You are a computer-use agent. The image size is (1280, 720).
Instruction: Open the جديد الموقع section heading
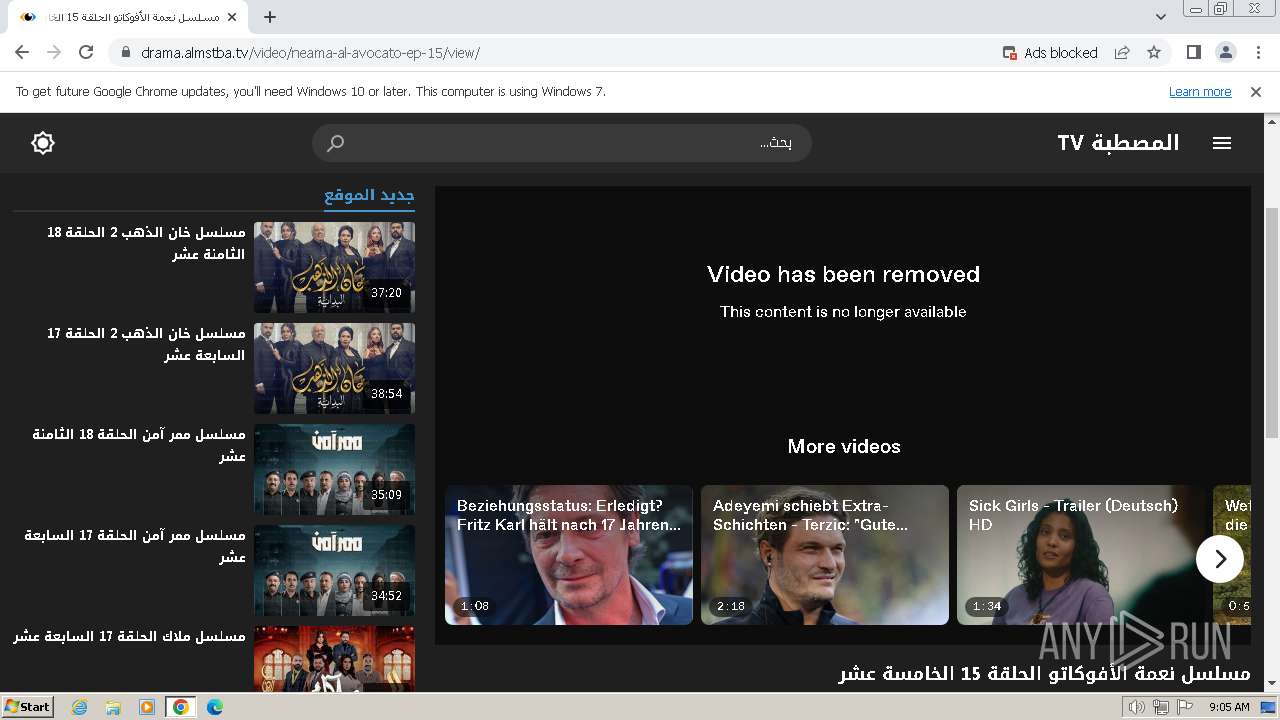point(369,195)
